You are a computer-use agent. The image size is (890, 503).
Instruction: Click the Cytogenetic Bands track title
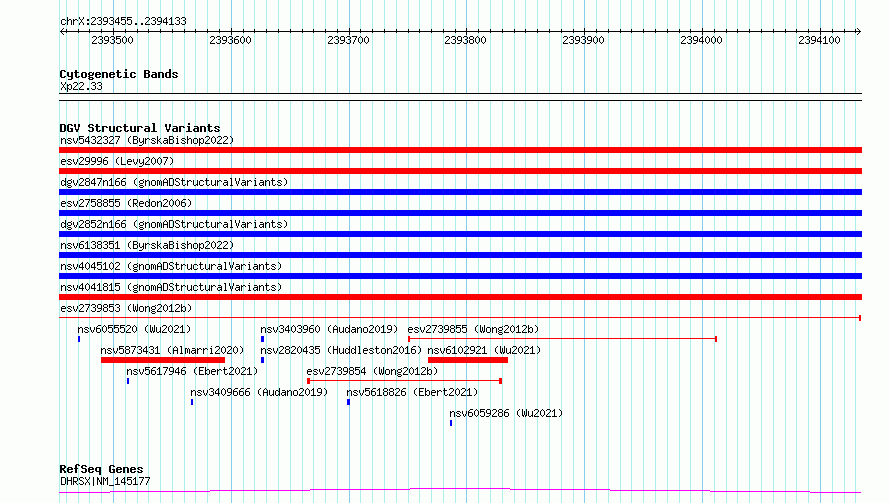point(119,74)
